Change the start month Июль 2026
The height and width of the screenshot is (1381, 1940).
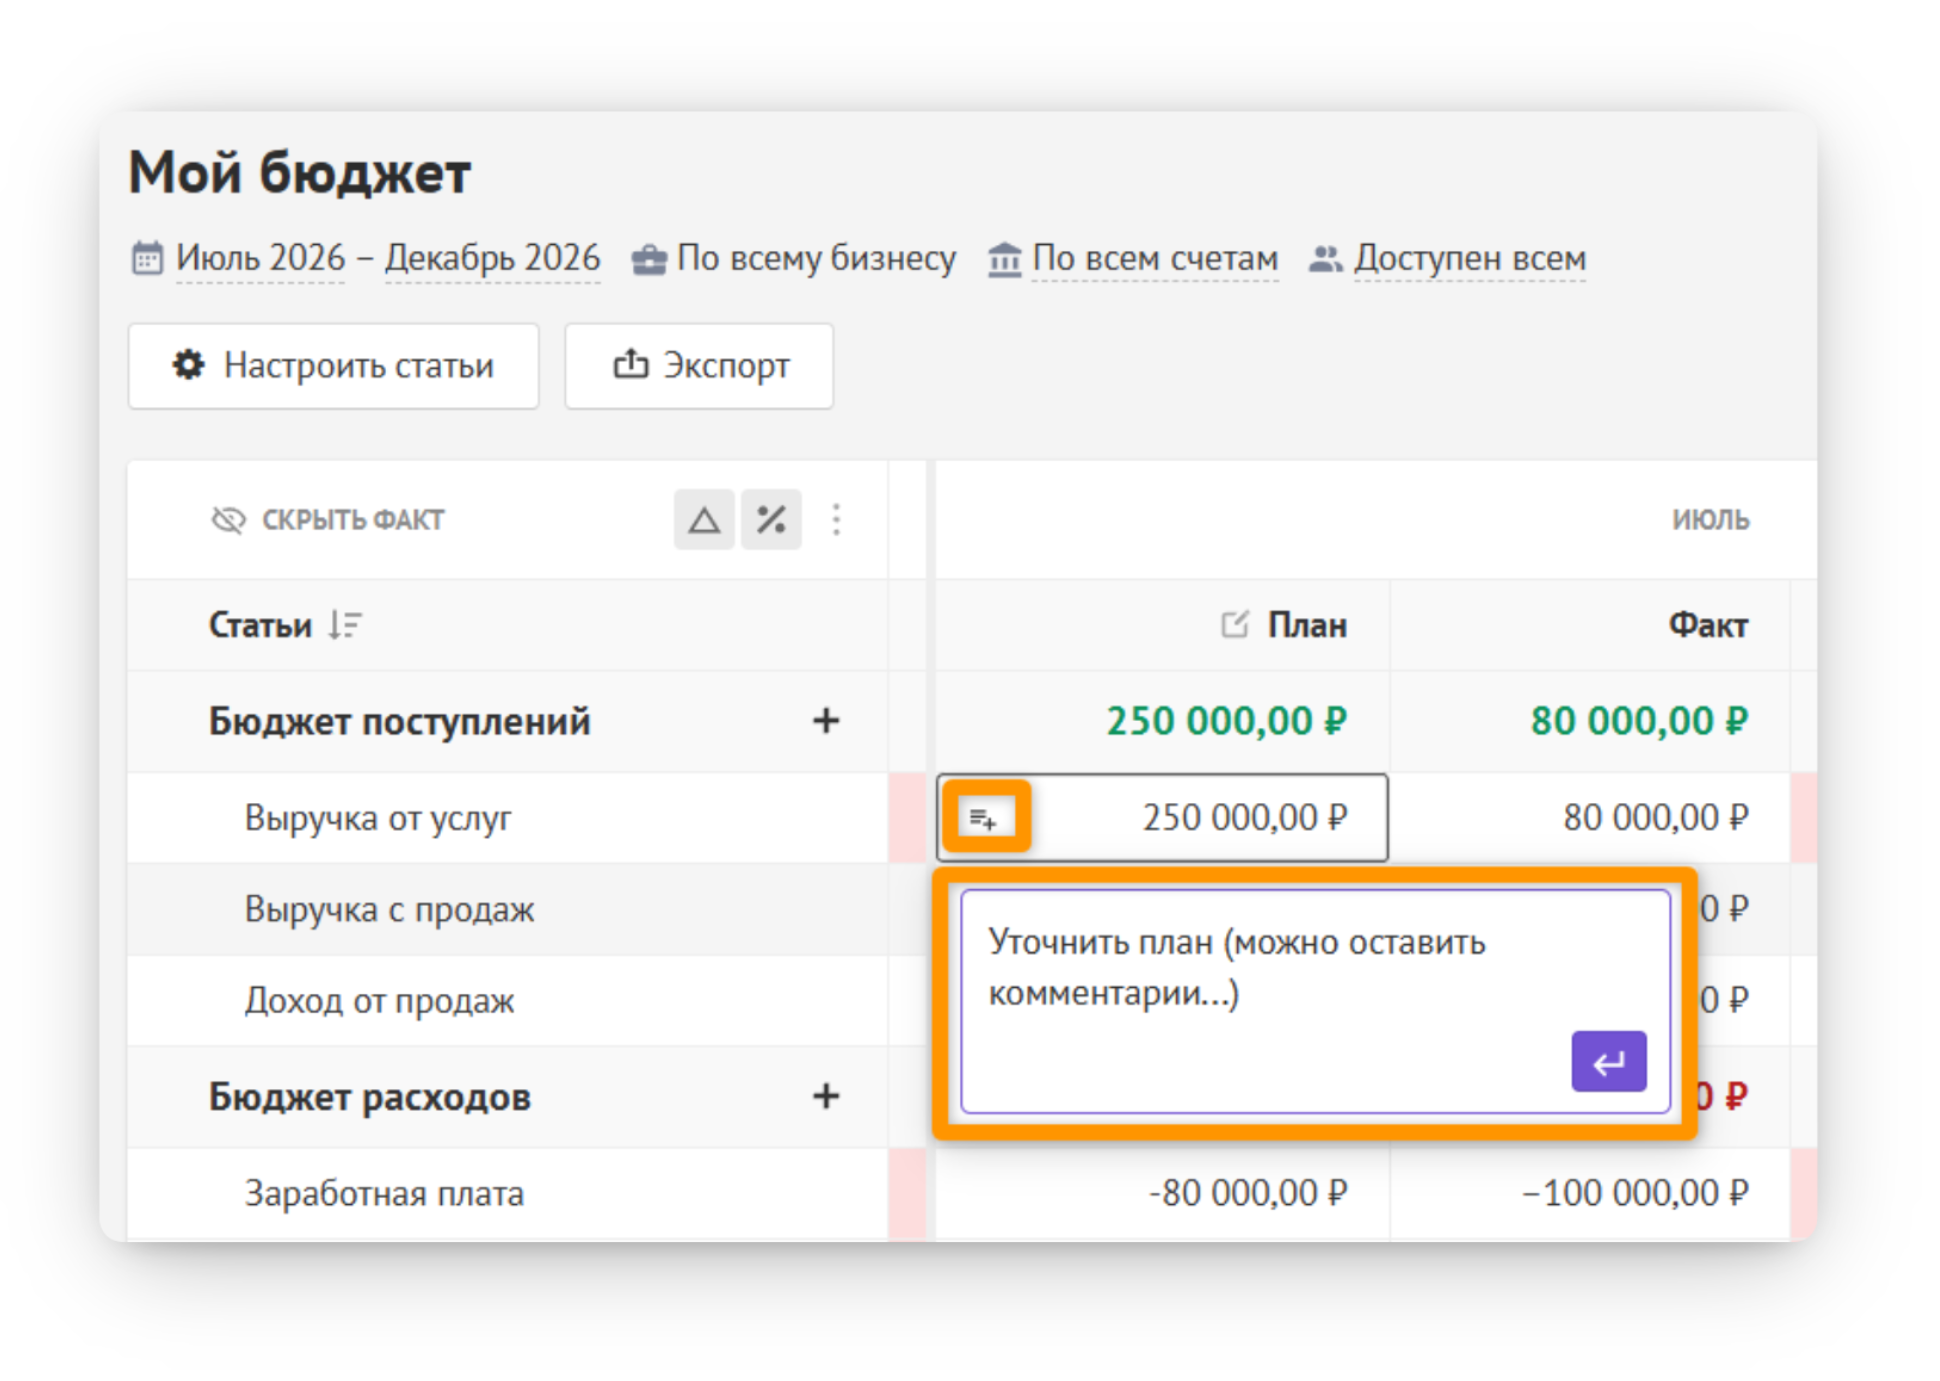[261, 258]
